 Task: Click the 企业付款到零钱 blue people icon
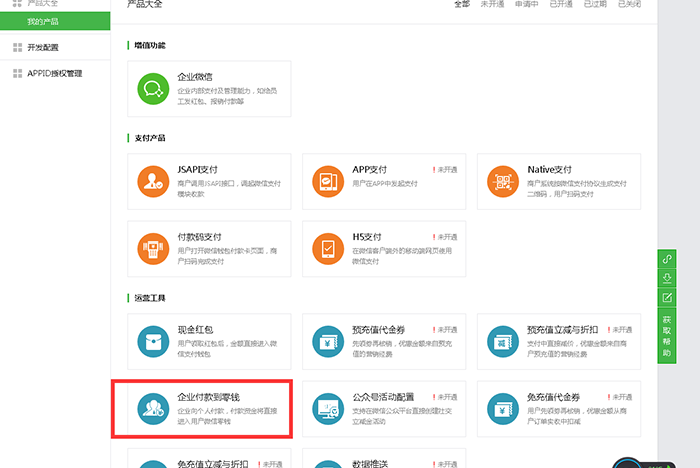point(153,409)
